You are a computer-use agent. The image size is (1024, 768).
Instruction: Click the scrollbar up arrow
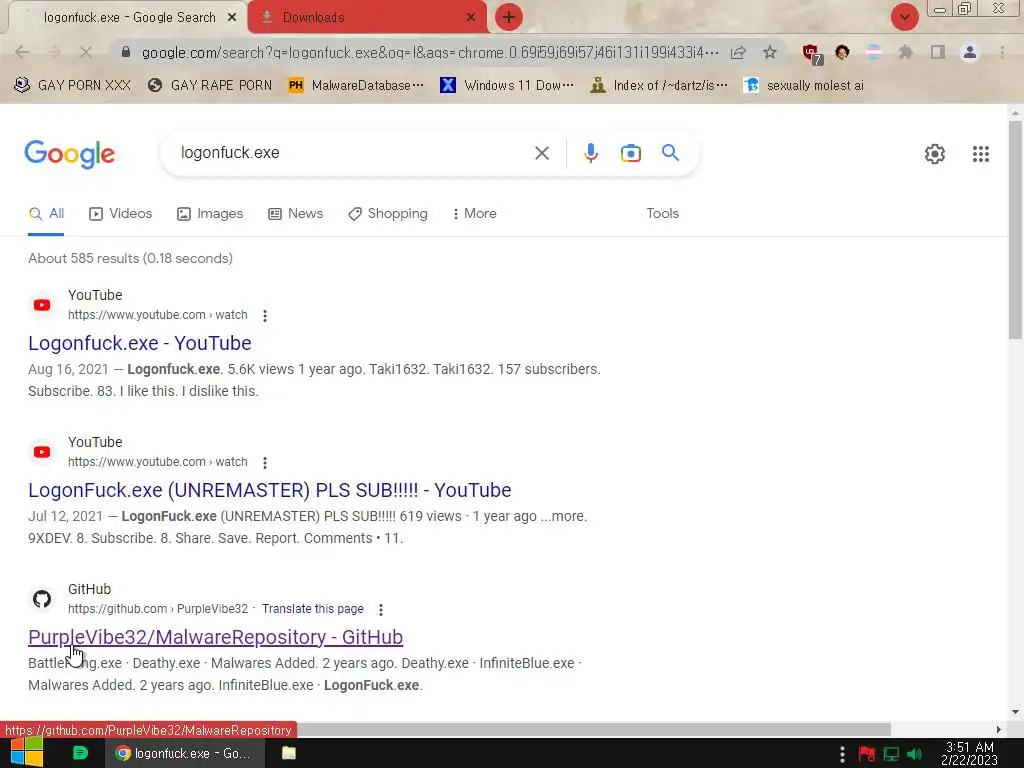point(1015,113)
